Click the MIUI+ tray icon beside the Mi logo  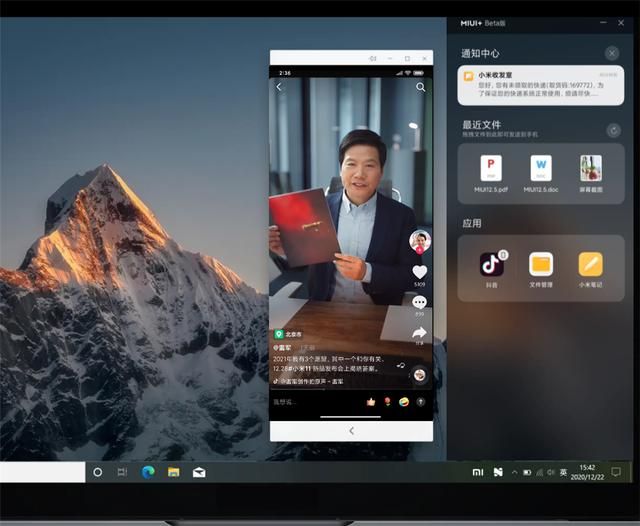coord(498,472)
